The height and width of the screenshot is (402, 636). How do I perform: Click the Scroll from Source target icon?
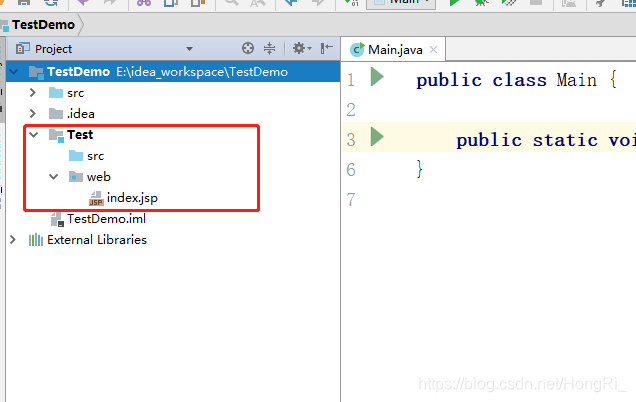[248, 48]
